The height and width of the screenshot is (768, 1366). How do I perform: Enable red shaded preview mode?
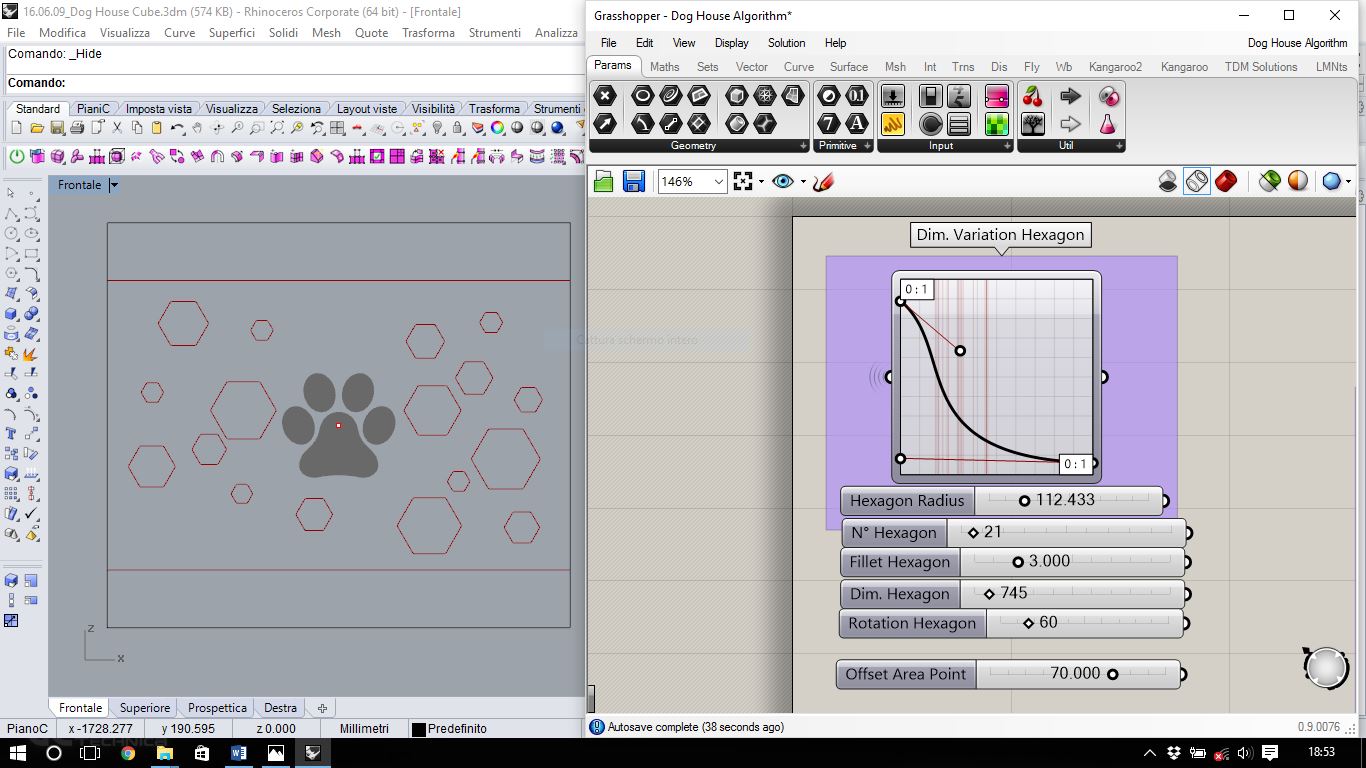(x=1226, y=181)
